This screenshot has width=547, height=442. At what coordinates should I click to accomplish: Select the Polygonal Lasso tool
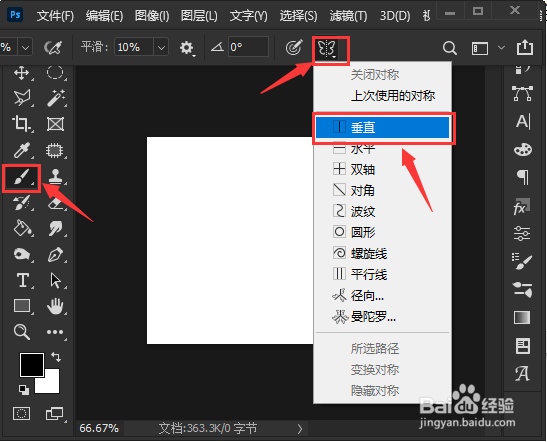pos(22,98)
